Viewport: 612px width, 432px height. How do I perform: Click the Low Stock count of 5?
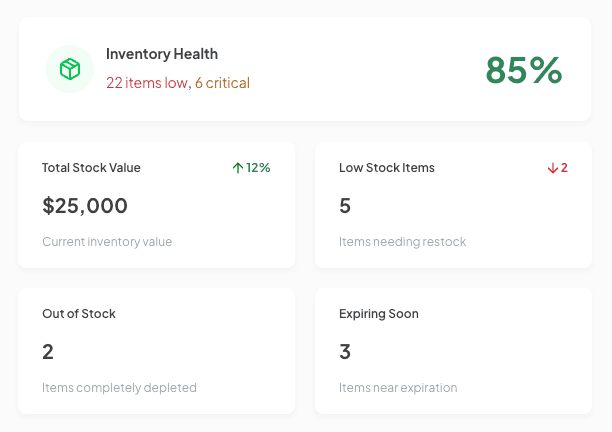345,206
